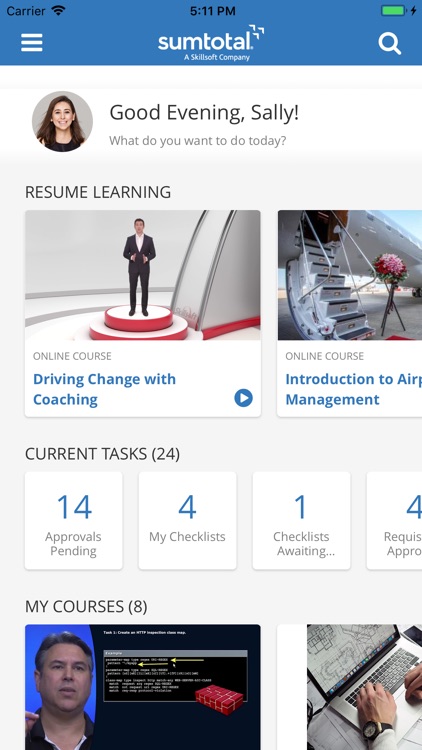Open Sally's profile photo

(62, 121)
